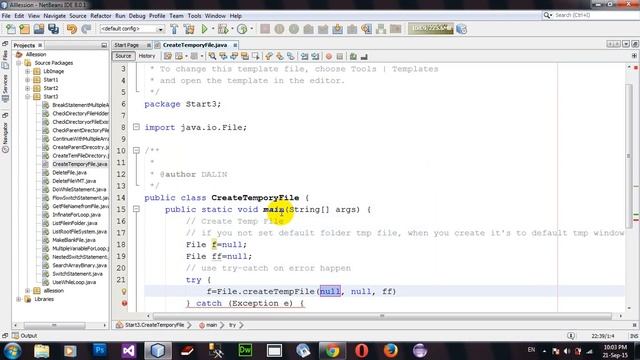640x360 pixels.
Task: Click the Windows Start button
Action: tap(12, 351)
